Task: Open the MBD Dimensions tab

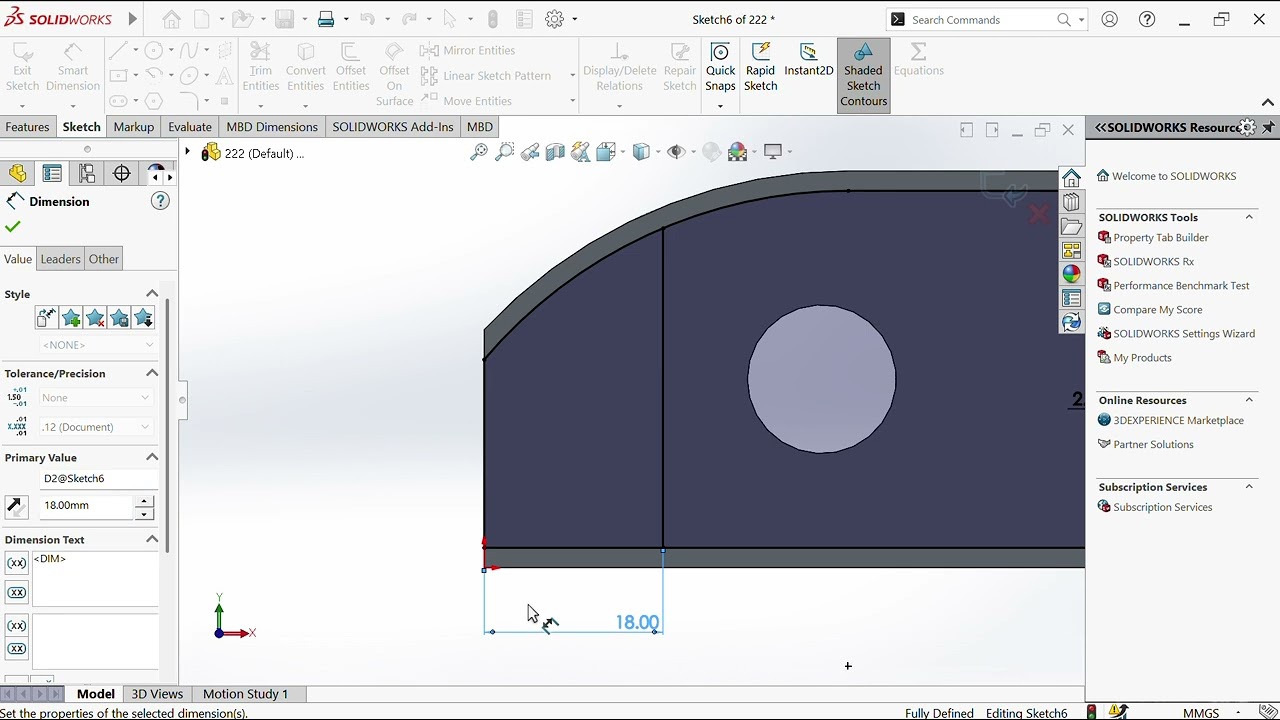Action: click(x=272, y=127)
